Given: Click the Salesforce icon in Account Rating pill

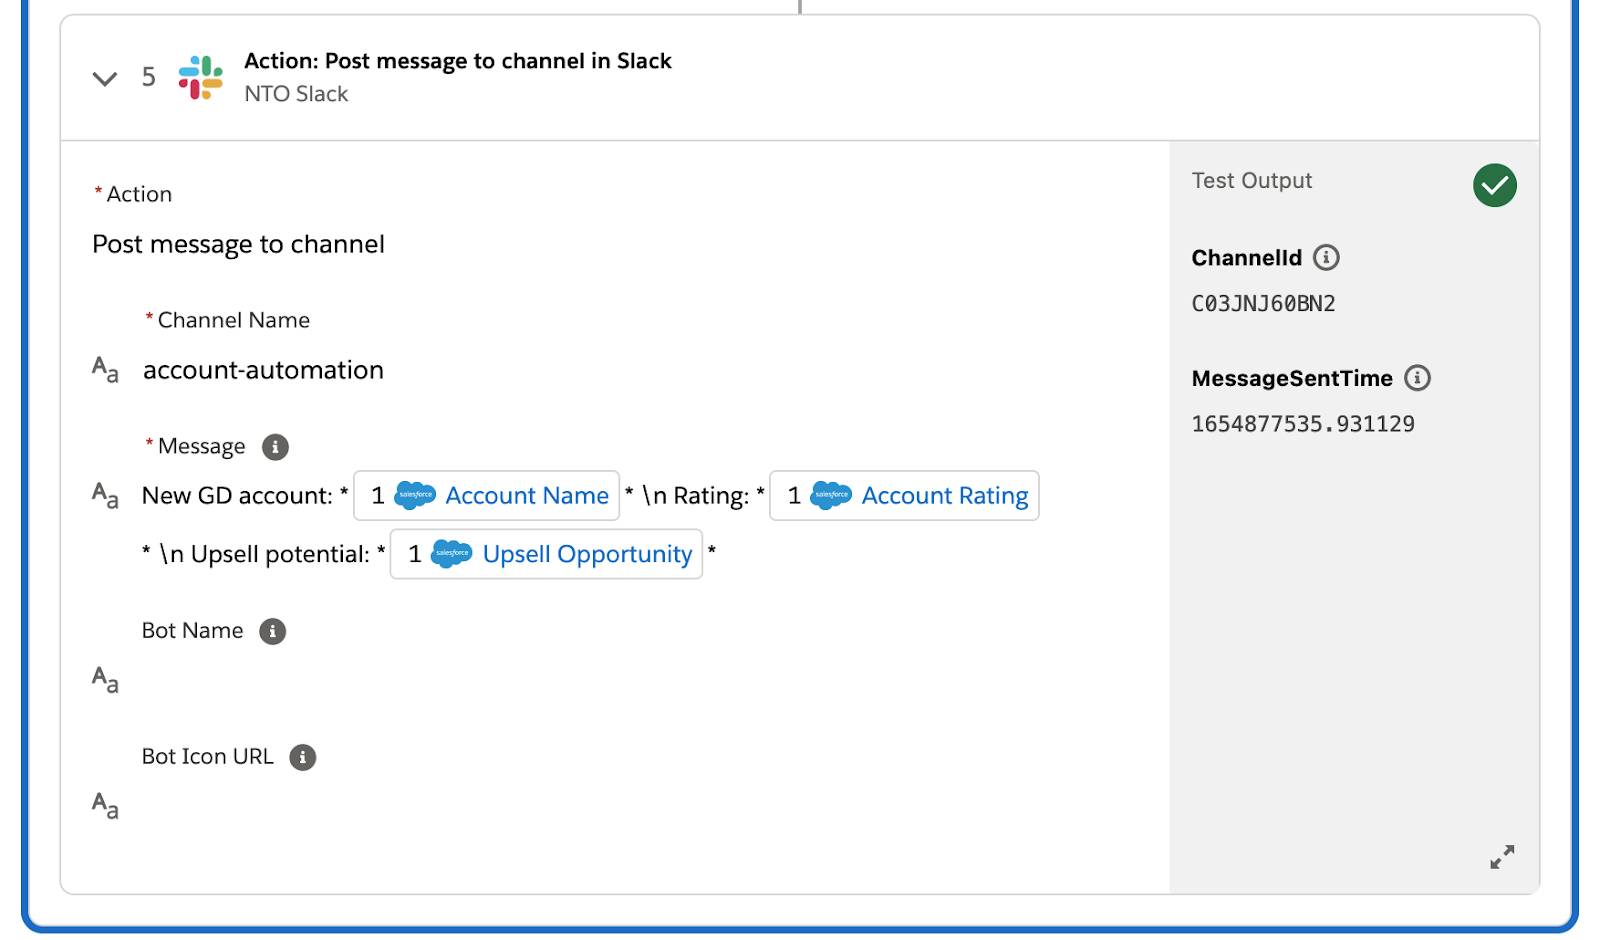Looking at the screenshot, I should click(831, 495).
